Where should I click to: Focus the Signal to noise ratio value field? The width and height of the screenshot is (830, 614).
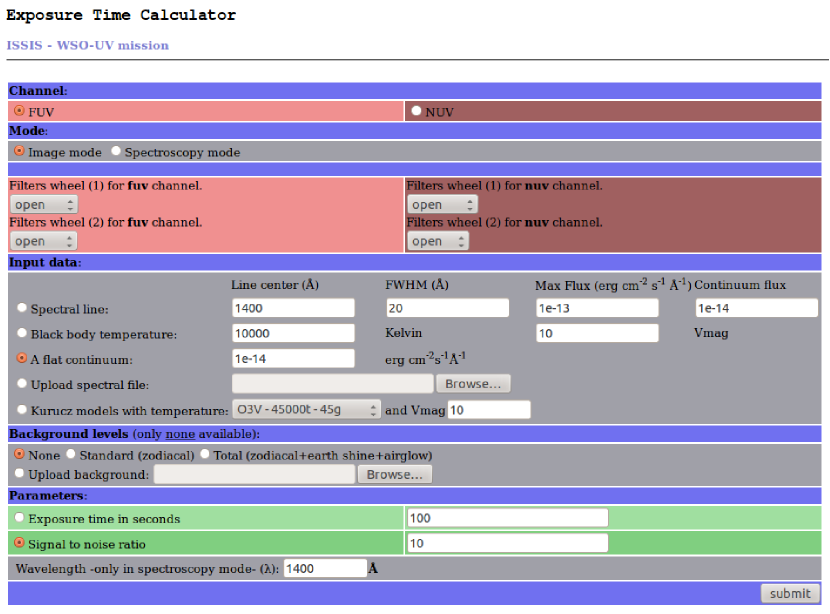coord(507,543)
